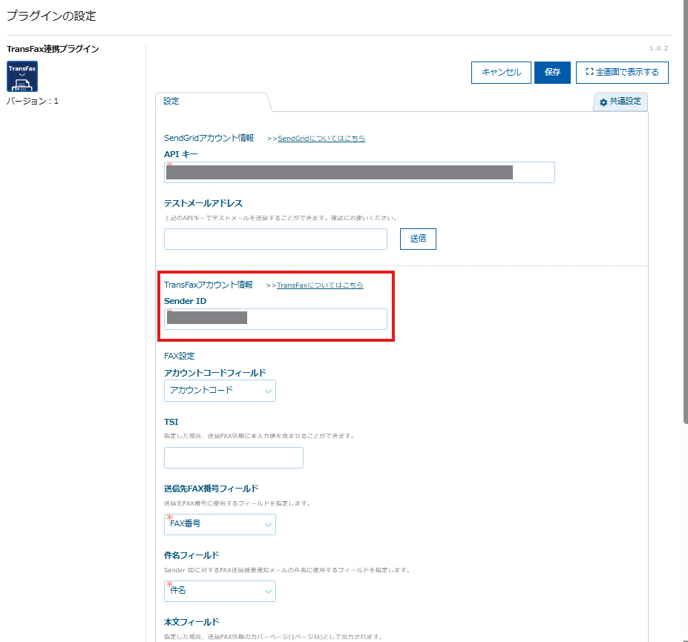This screenshot has height=642, width=688.
Task: Click the 送信先FAX番号フィールド label
Action: tap(211, 488)
